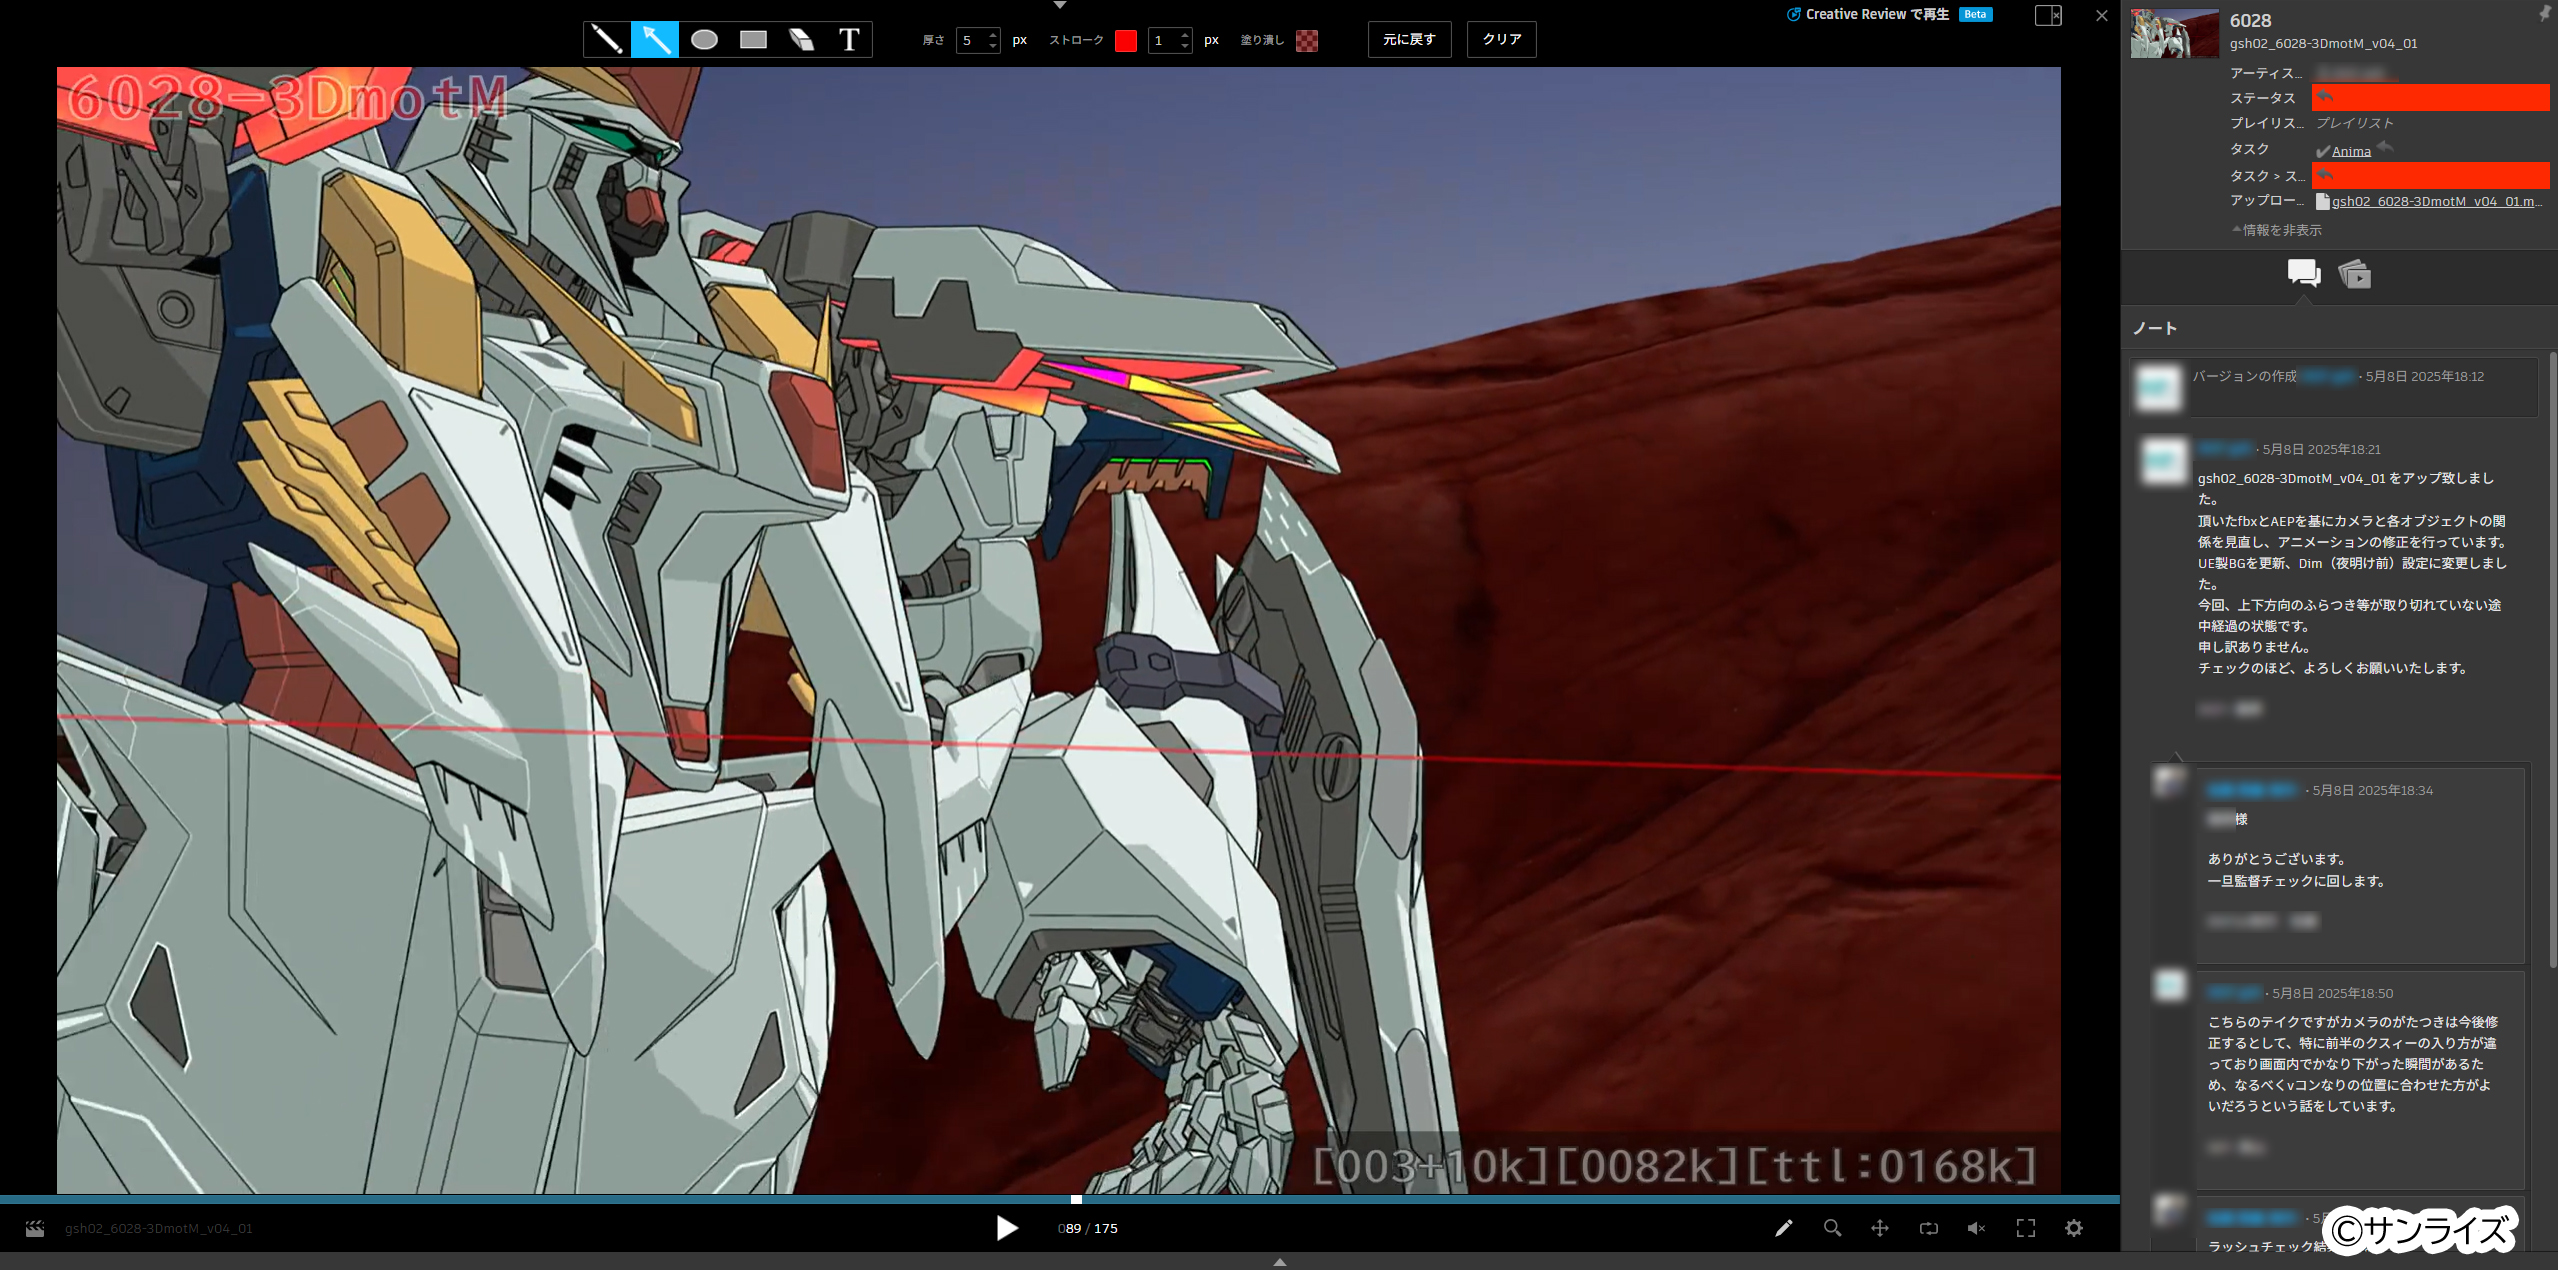Play the video with play button

click(1007, 1228)
